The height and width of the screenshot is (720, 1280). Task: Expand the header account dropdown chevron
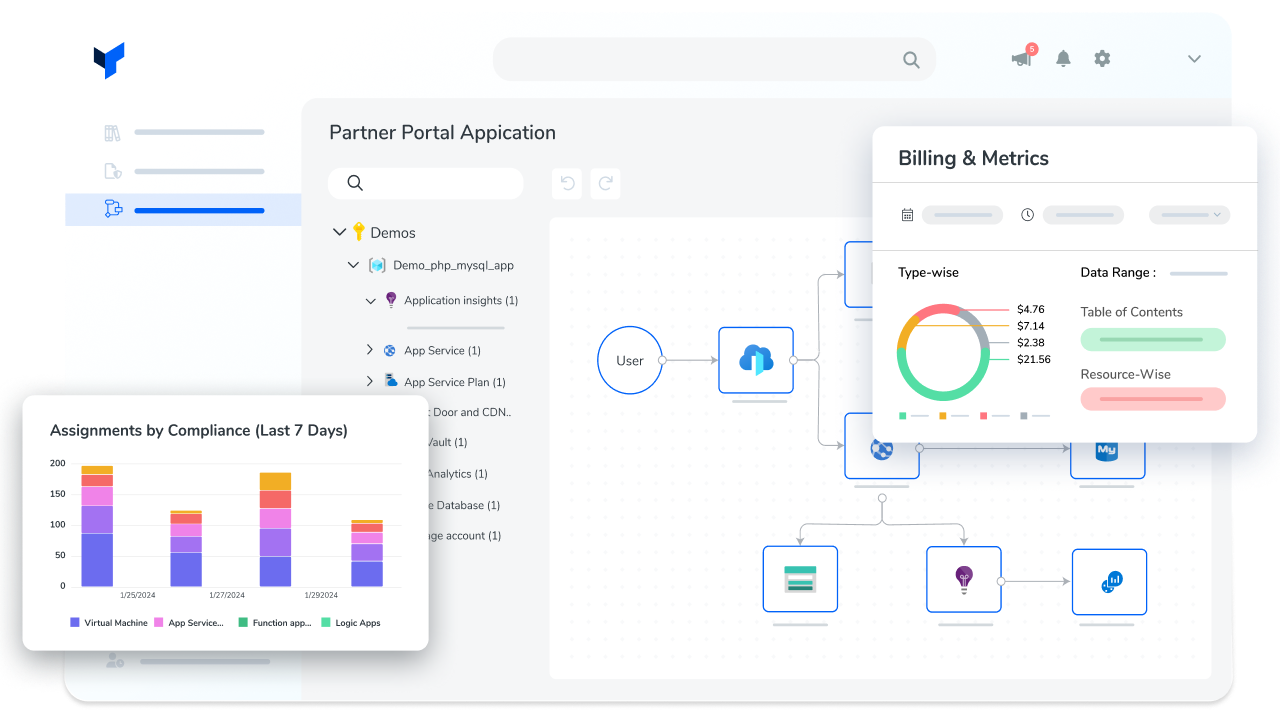coord(1194,59)
